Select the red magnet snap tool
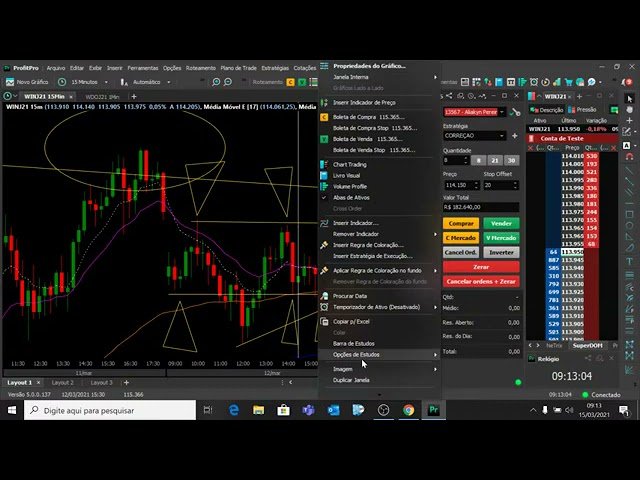This screenshot has width=640, height=480. point(629,156)
